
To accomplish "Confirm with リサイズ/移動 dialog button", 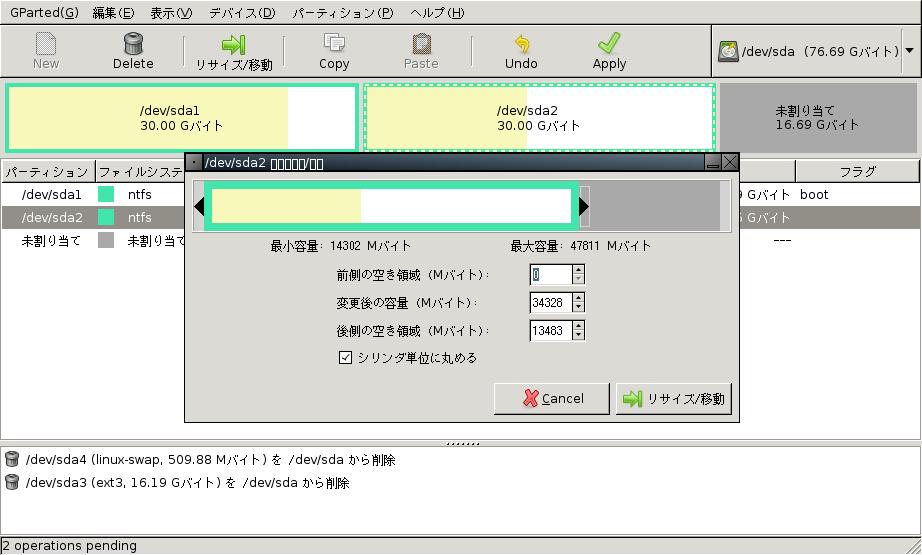I will click(674, 399).
